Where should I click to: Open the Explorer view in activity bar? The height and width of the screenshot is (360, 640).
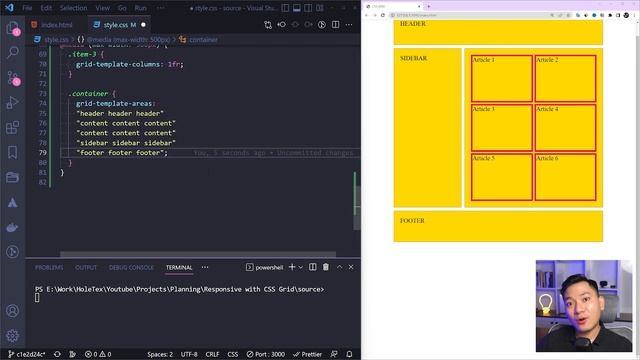[x=13, y=28]
